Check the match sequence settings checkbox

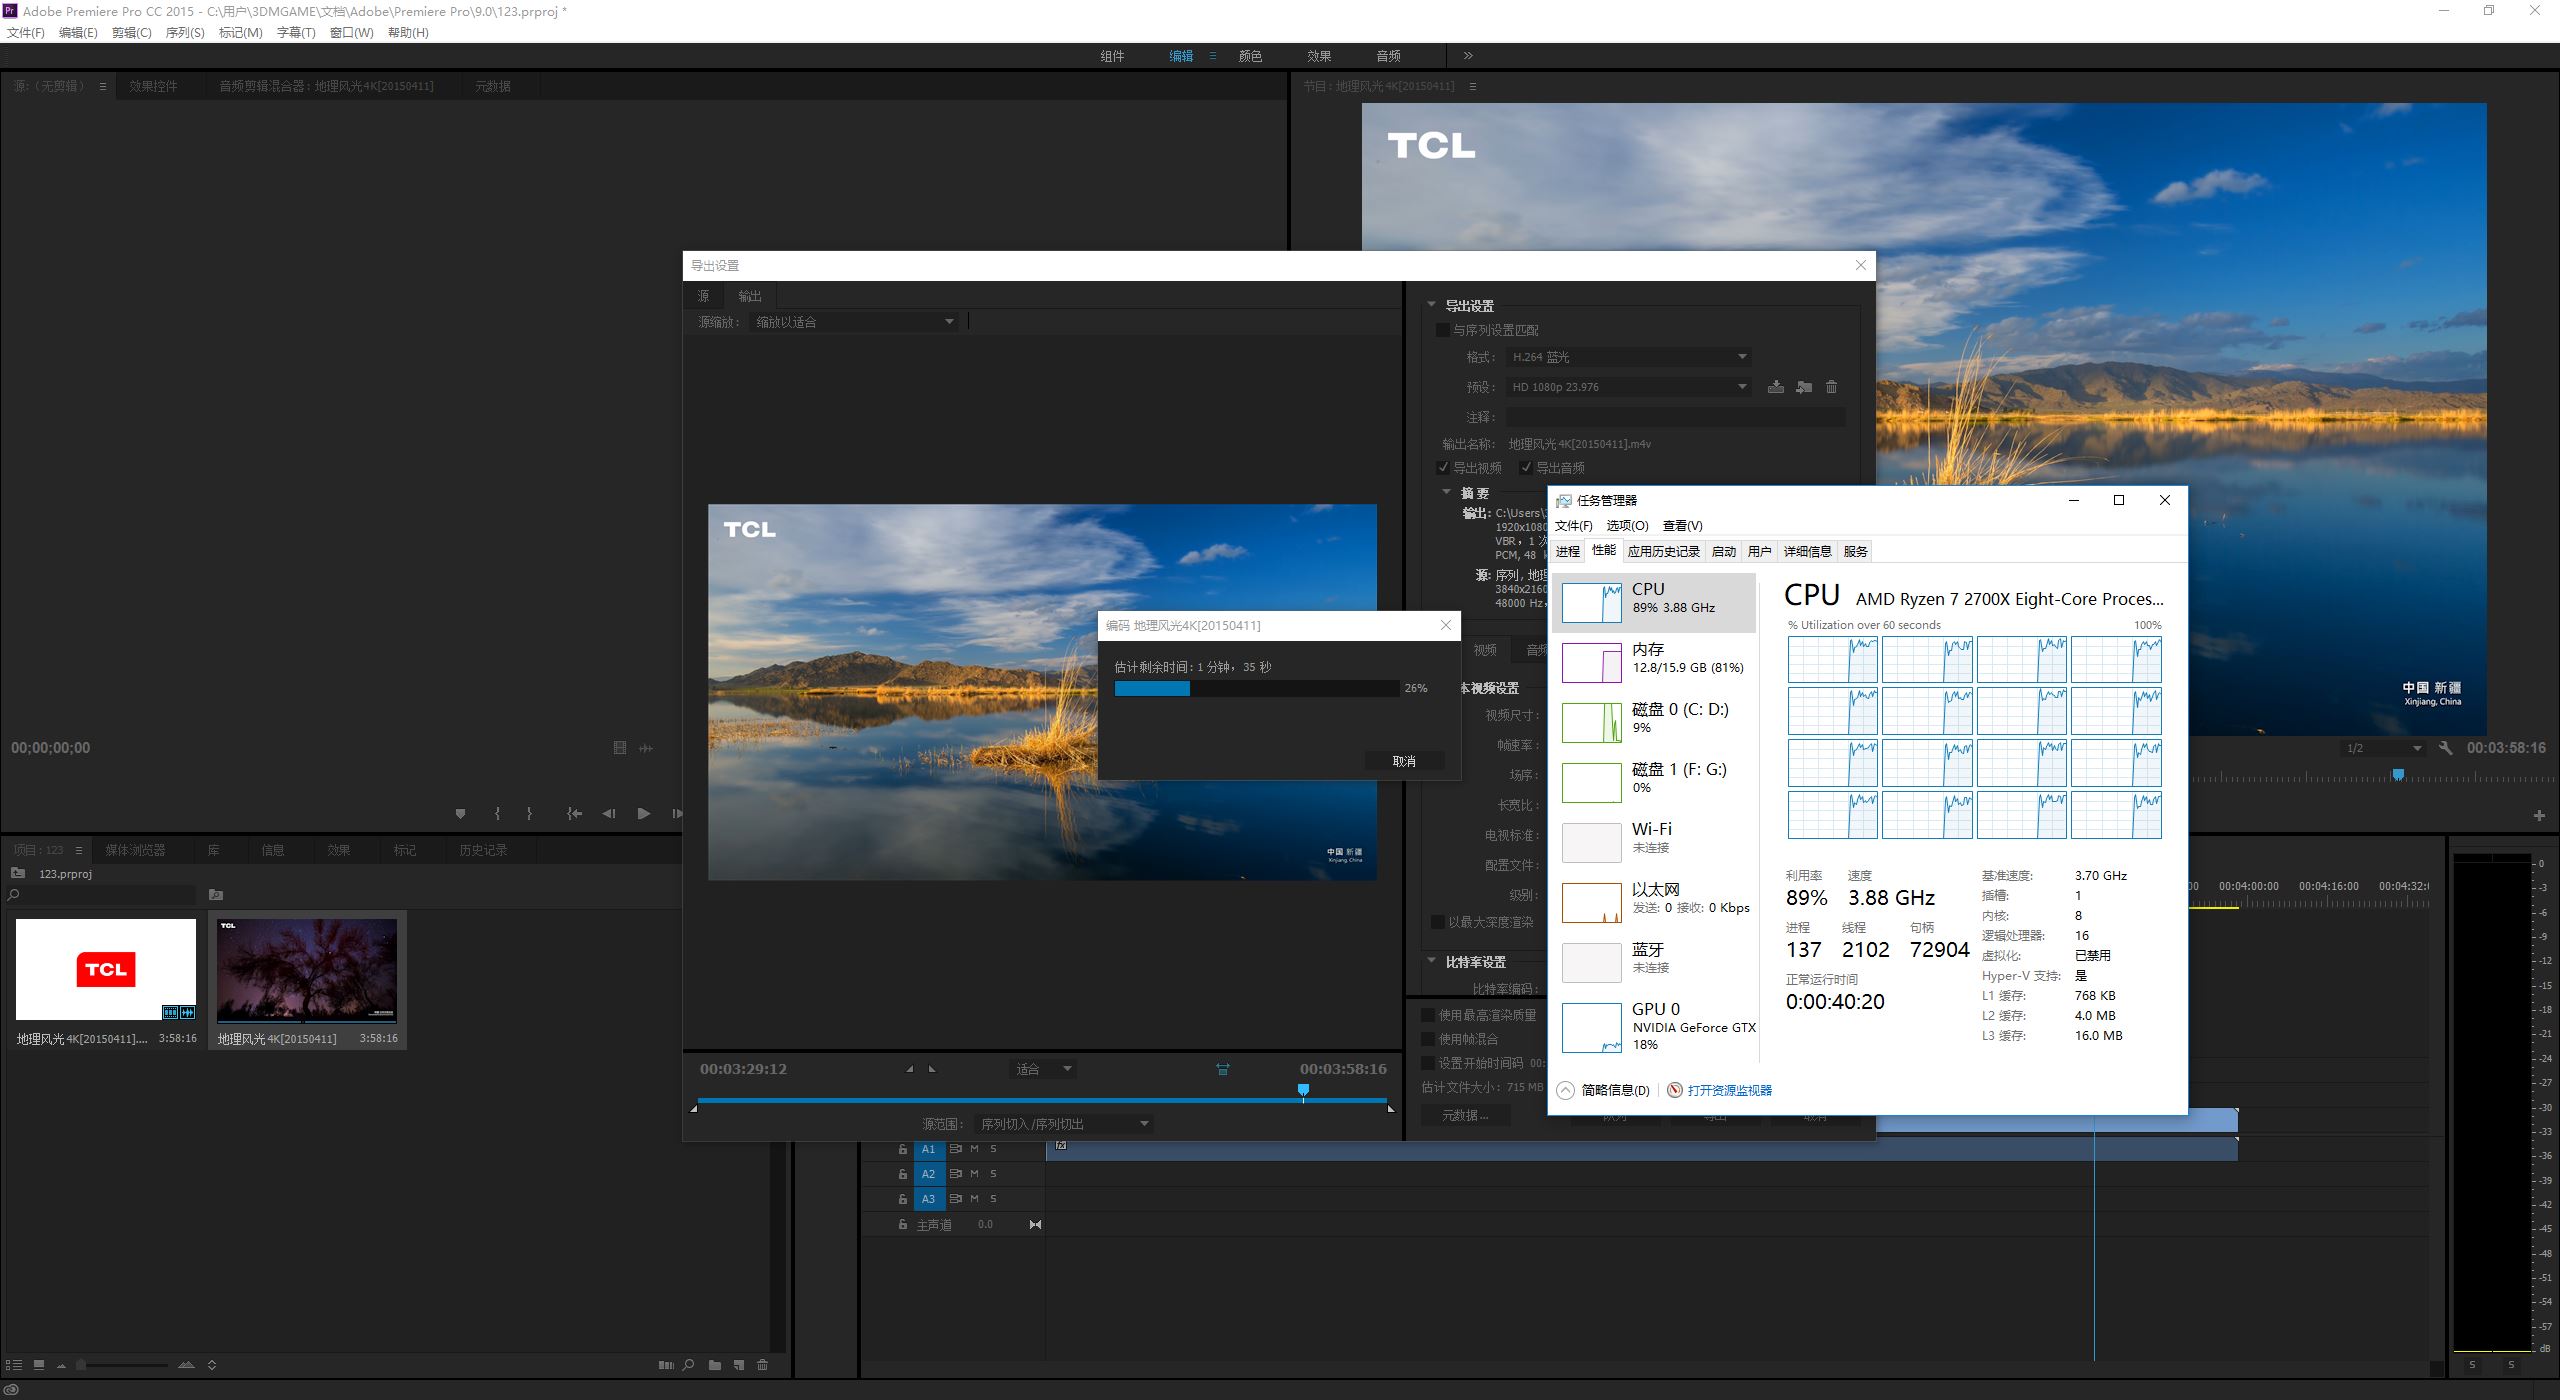[1442, 330]
